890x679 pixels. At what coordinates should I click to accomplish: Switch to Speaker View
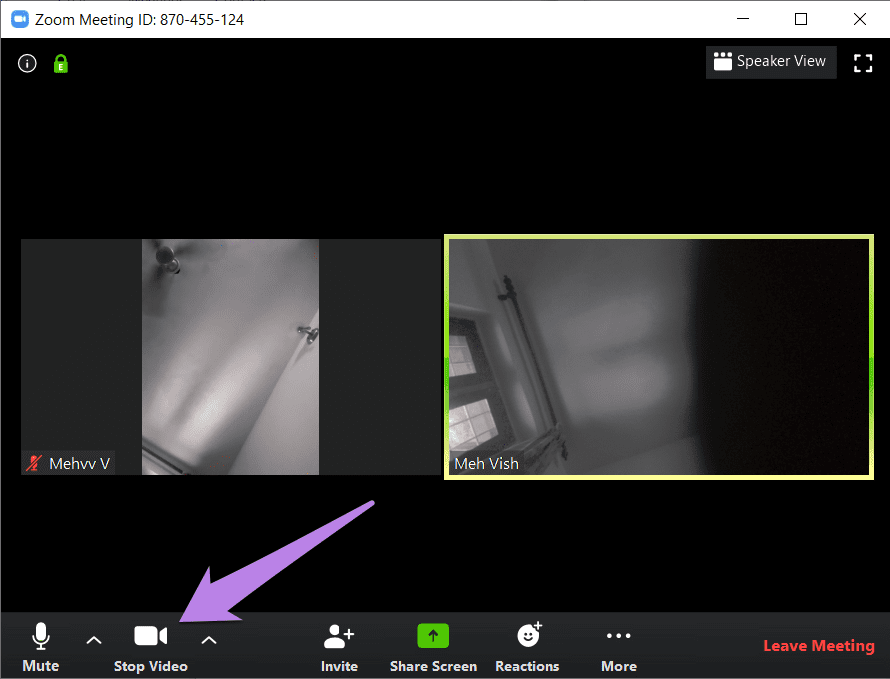point(770,62)
